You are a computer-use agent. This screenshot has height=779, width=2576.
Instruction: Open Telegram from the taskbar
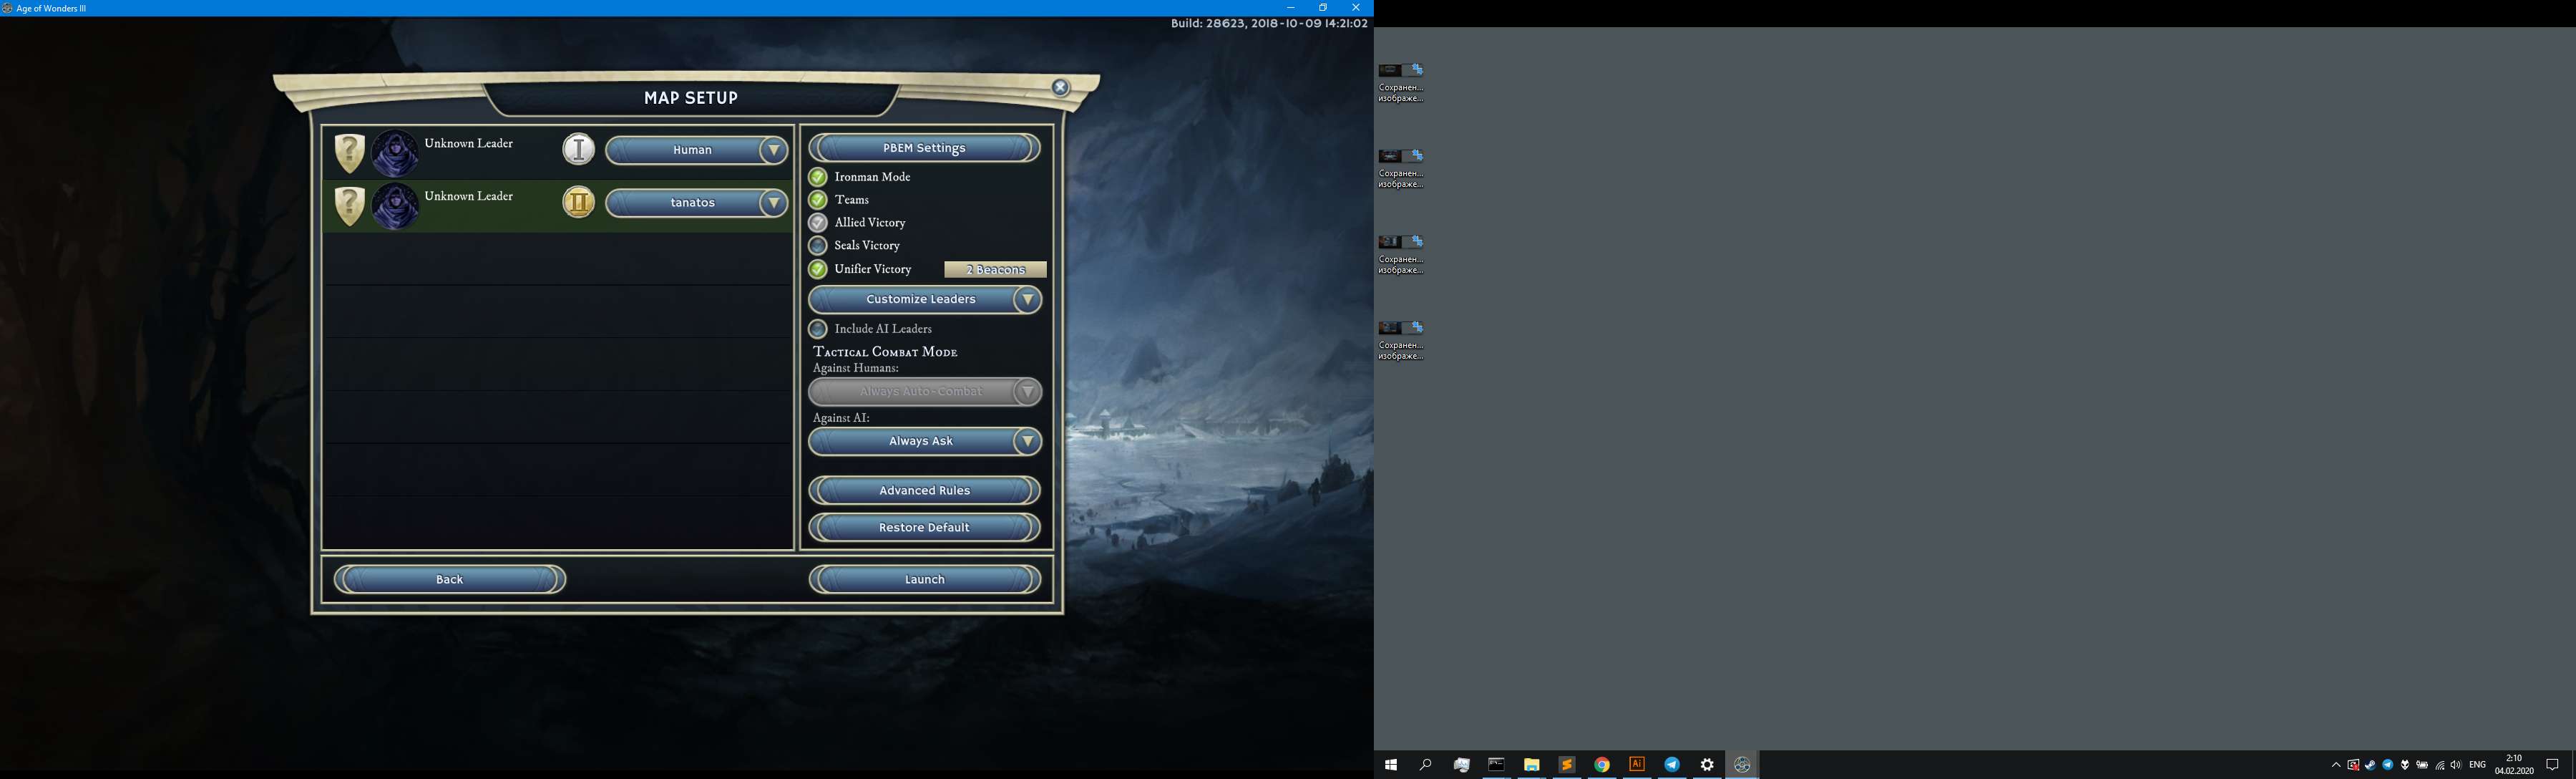click(1672, 764)
